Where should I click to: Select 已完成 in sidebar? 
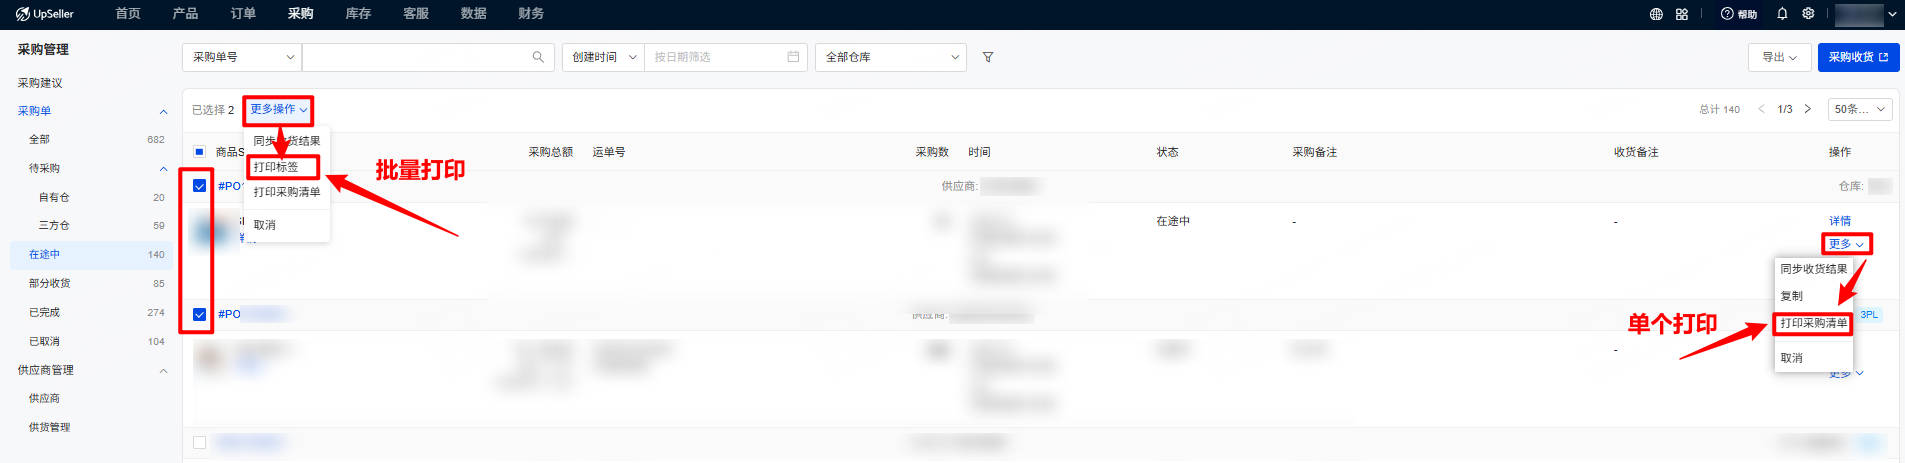pyautogui.click(x=44, y=312)
